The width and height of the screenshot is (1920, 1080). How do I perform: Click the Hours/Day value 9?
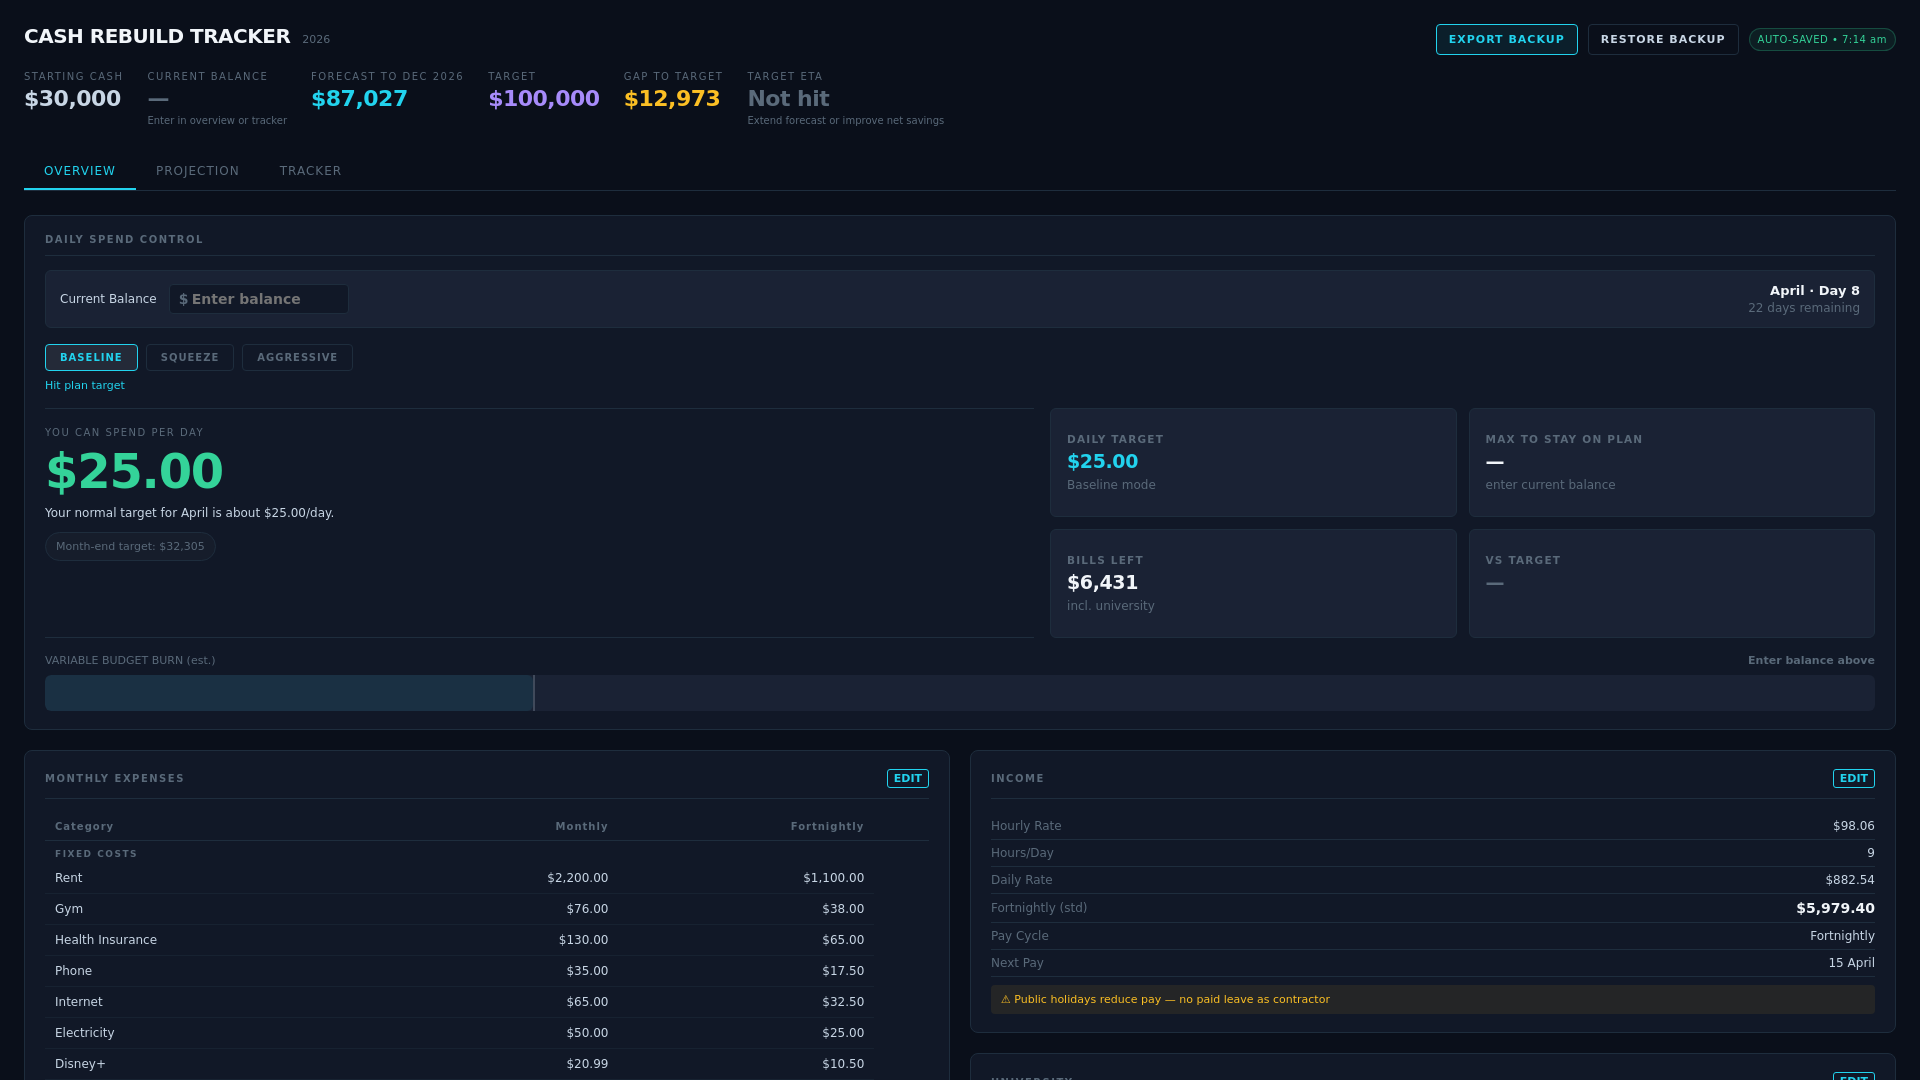pos(1871,853)
